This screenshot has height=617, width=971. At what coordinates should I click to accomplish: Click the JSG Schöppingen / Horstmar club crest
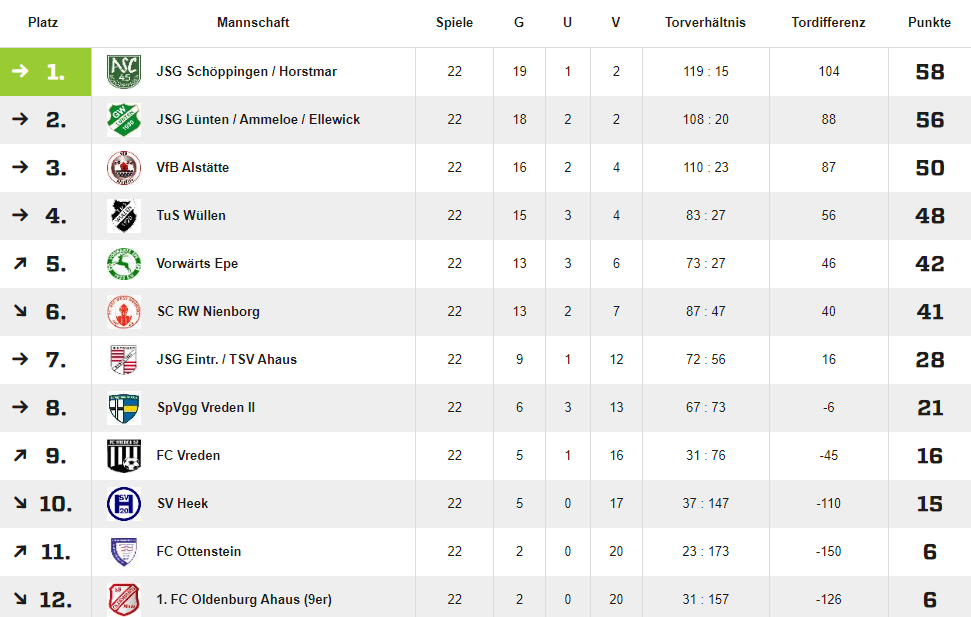click(x=124, y=72)
